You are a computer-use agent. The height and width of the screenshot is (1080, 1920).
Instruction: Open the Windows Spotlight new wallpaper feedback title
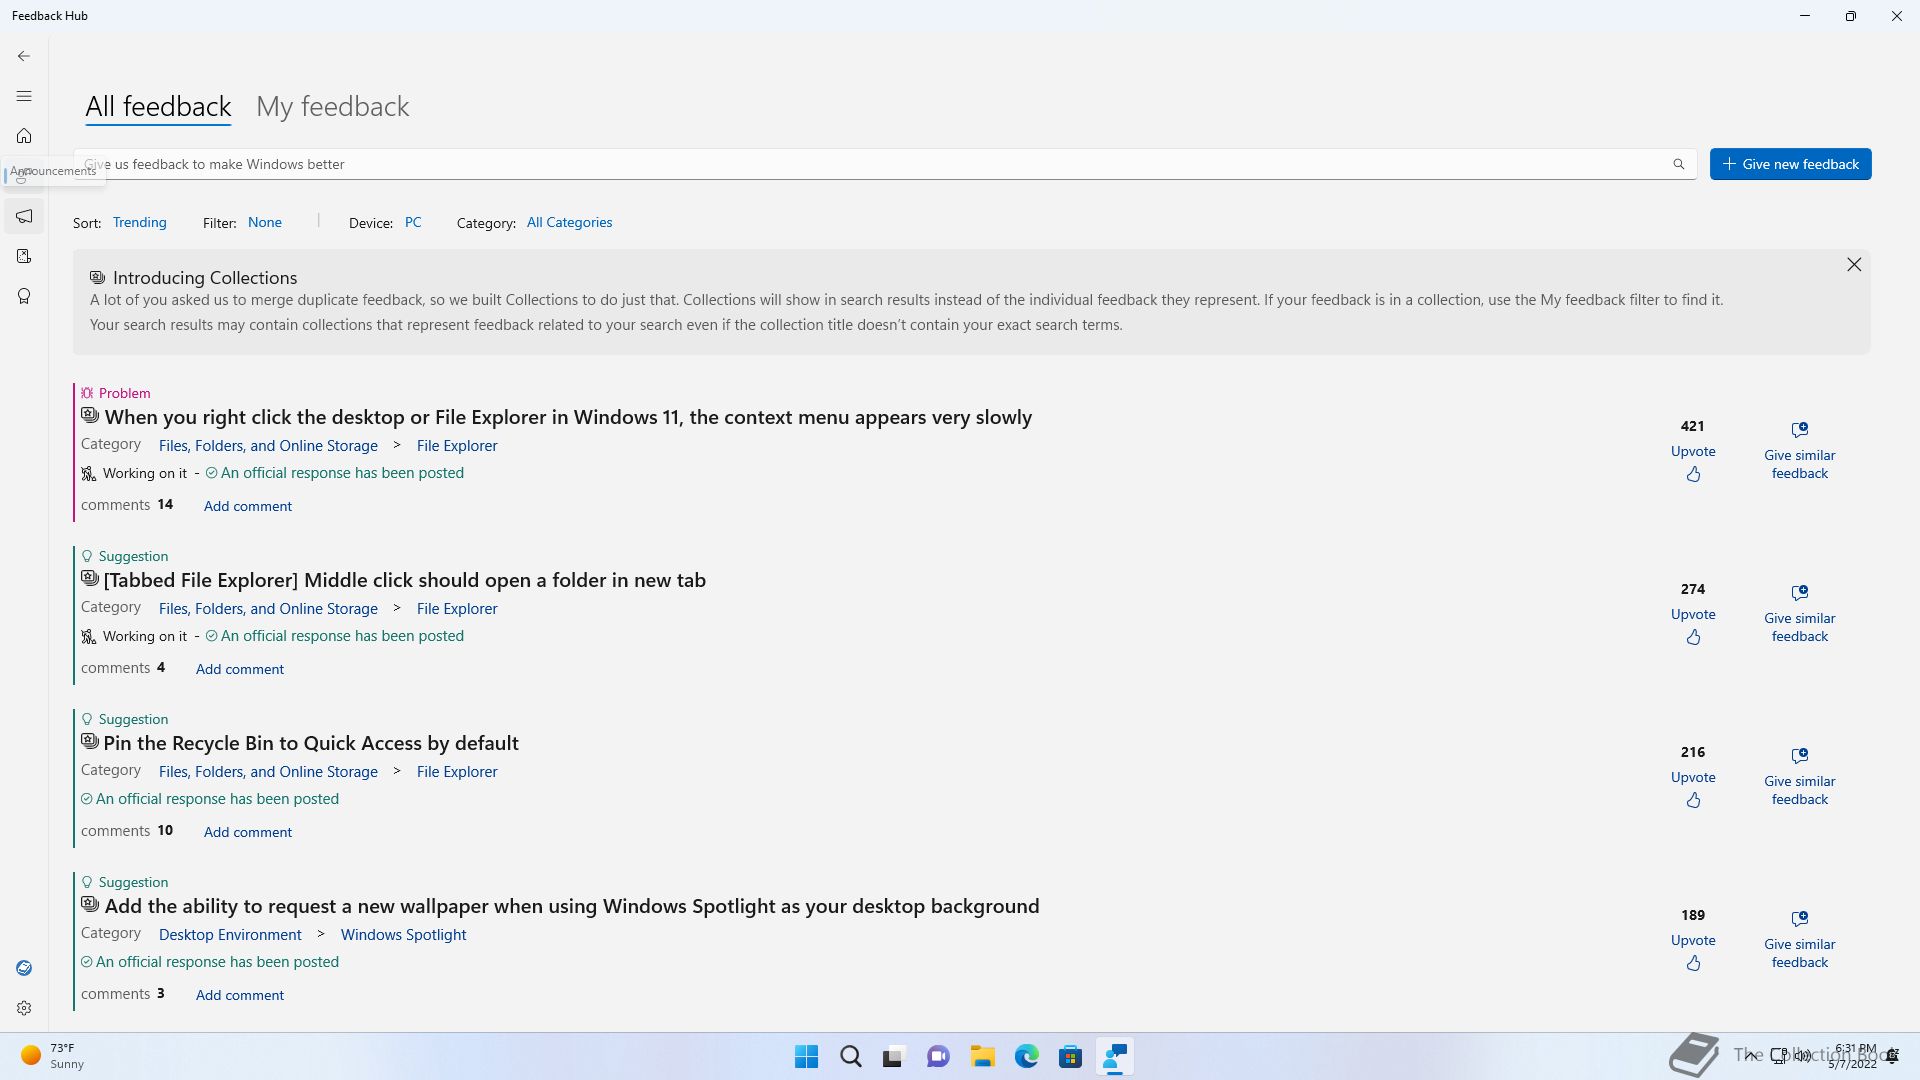pos(572,906)
